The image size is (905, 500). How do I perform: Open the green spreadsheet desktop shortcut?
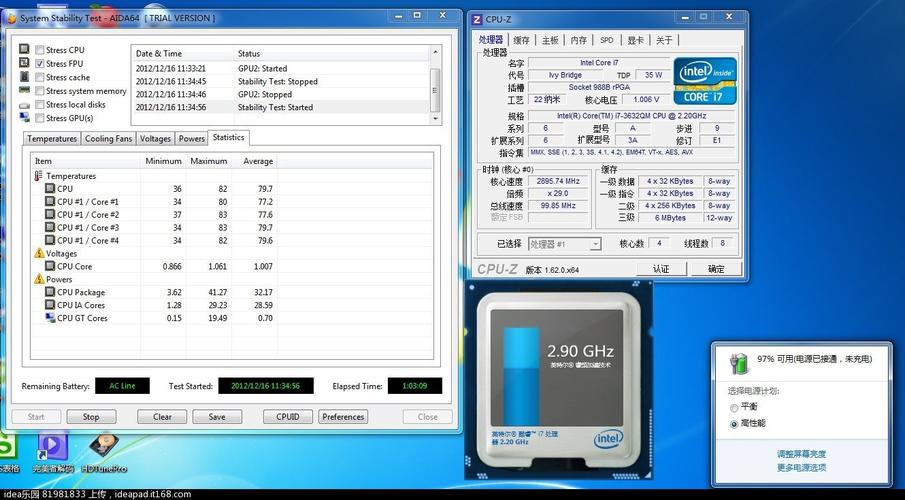pos(7,452)
